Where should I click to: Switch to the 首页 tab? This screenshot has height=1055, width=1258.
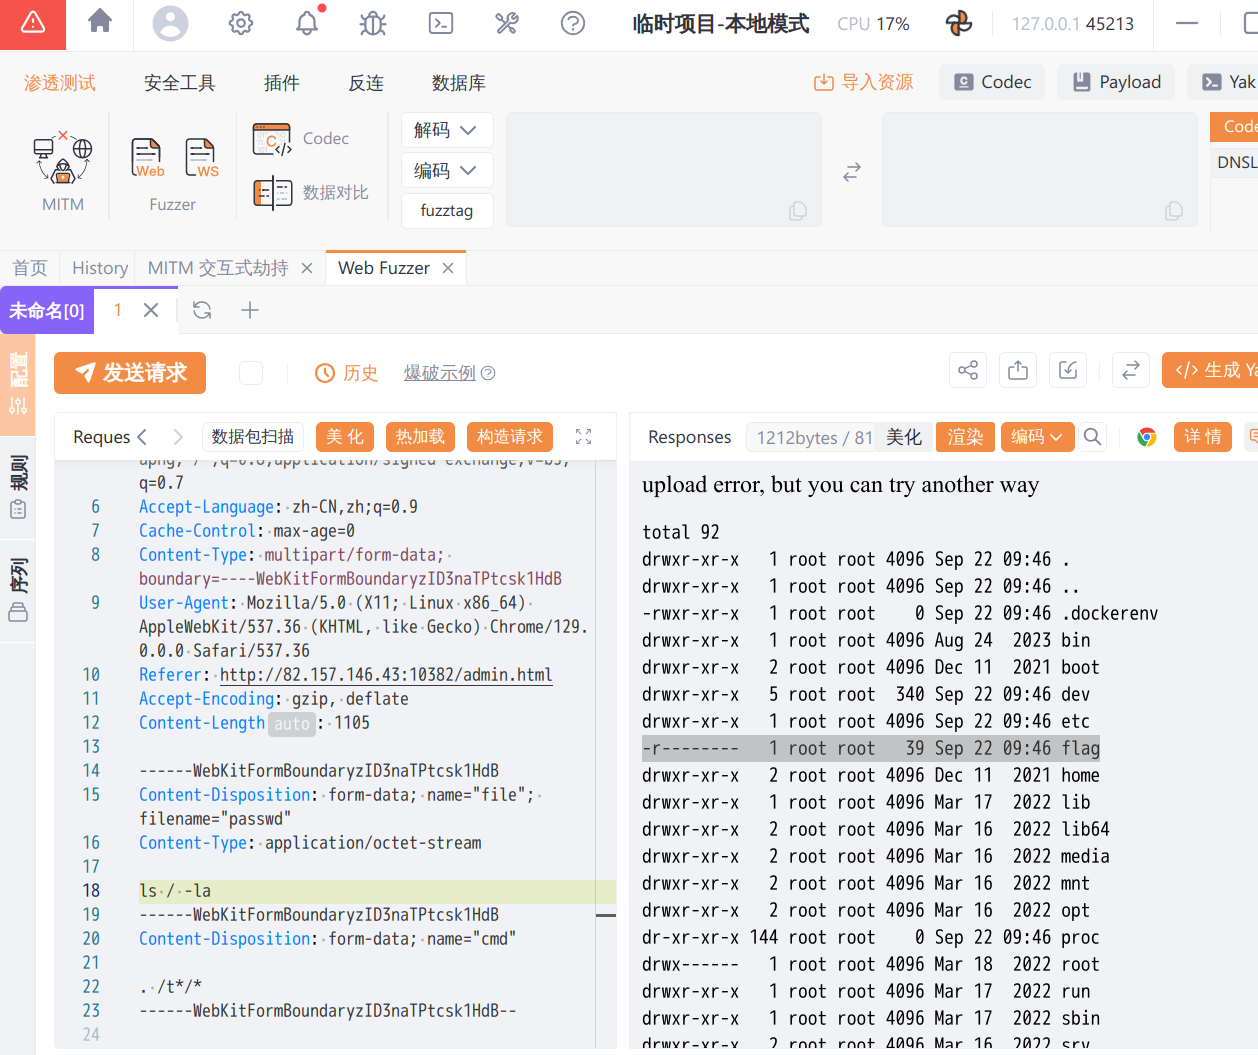point(30,268)
